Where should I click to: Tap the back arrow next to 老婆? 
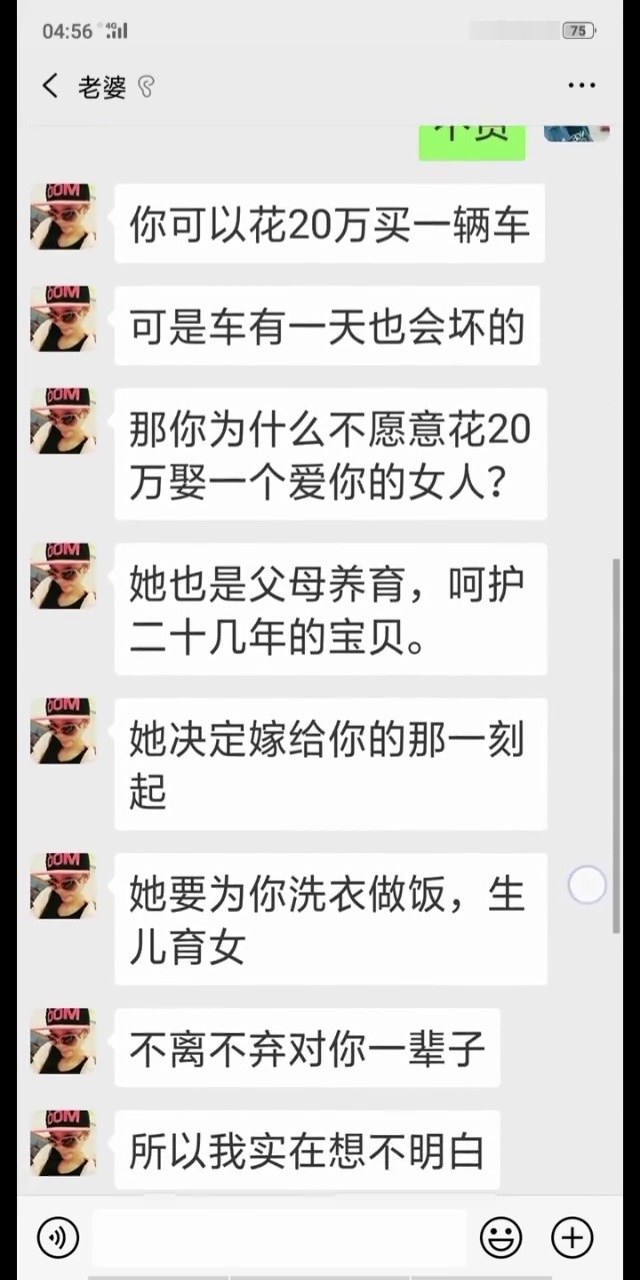click(x=50, y=86)
